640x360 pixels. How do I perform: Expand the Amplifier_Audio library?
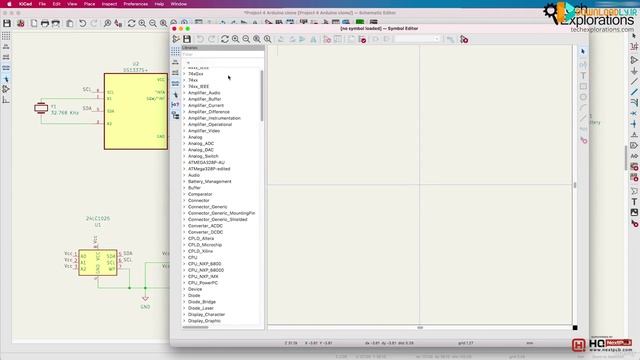(x=184, y=93)
